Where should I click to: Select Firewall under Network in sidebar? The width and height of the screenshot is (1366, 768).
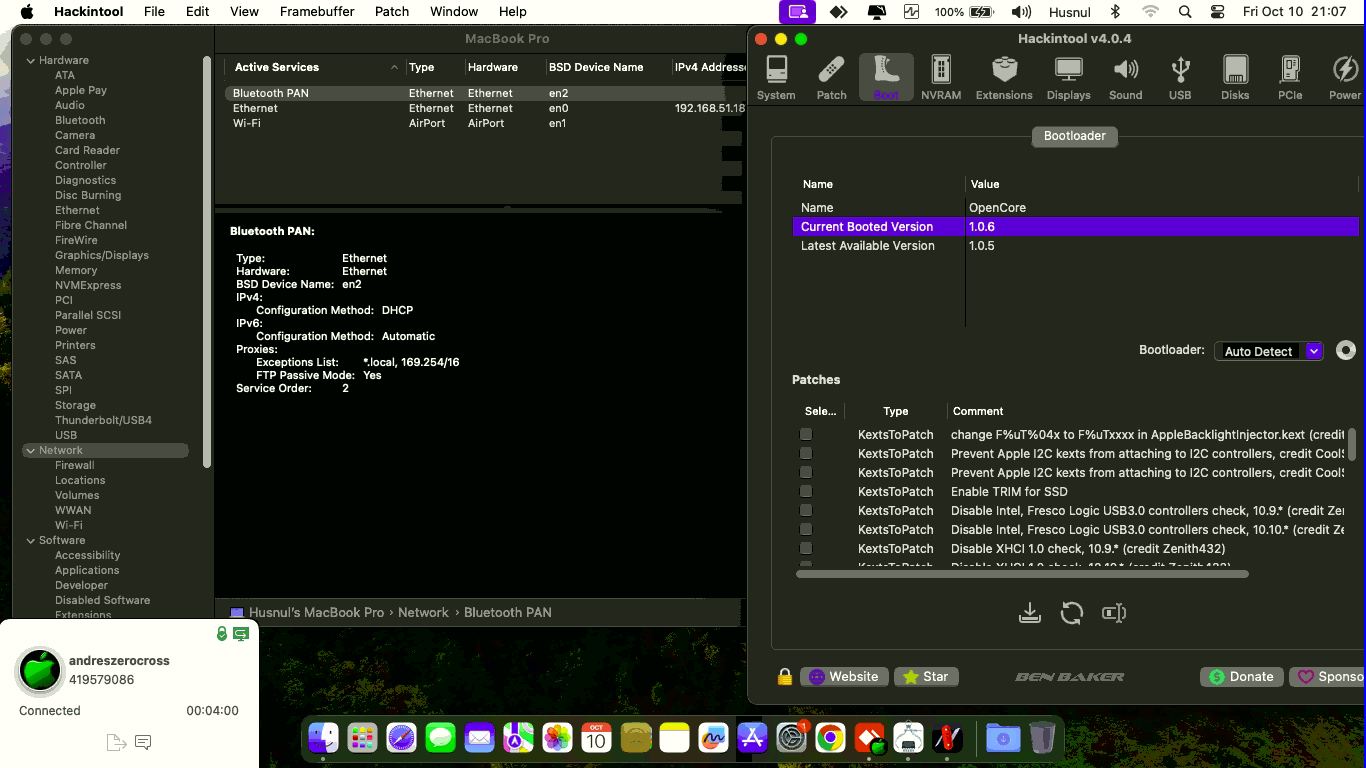pyautogui.click(x=75, y=465)
